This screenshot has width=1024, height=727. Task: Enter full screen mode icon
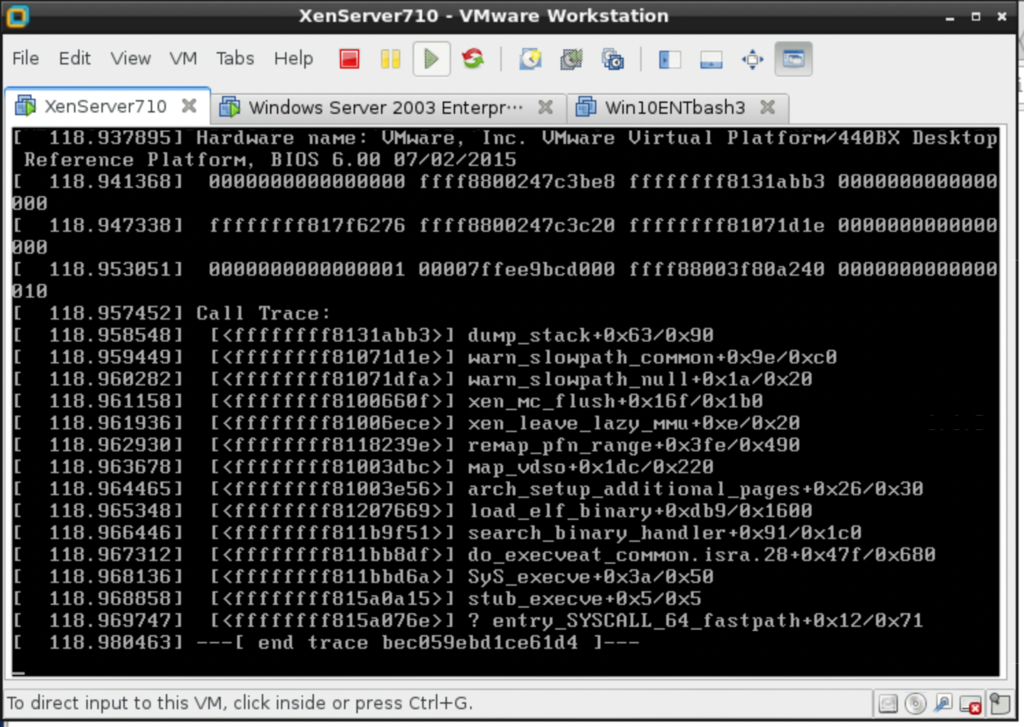752,59
